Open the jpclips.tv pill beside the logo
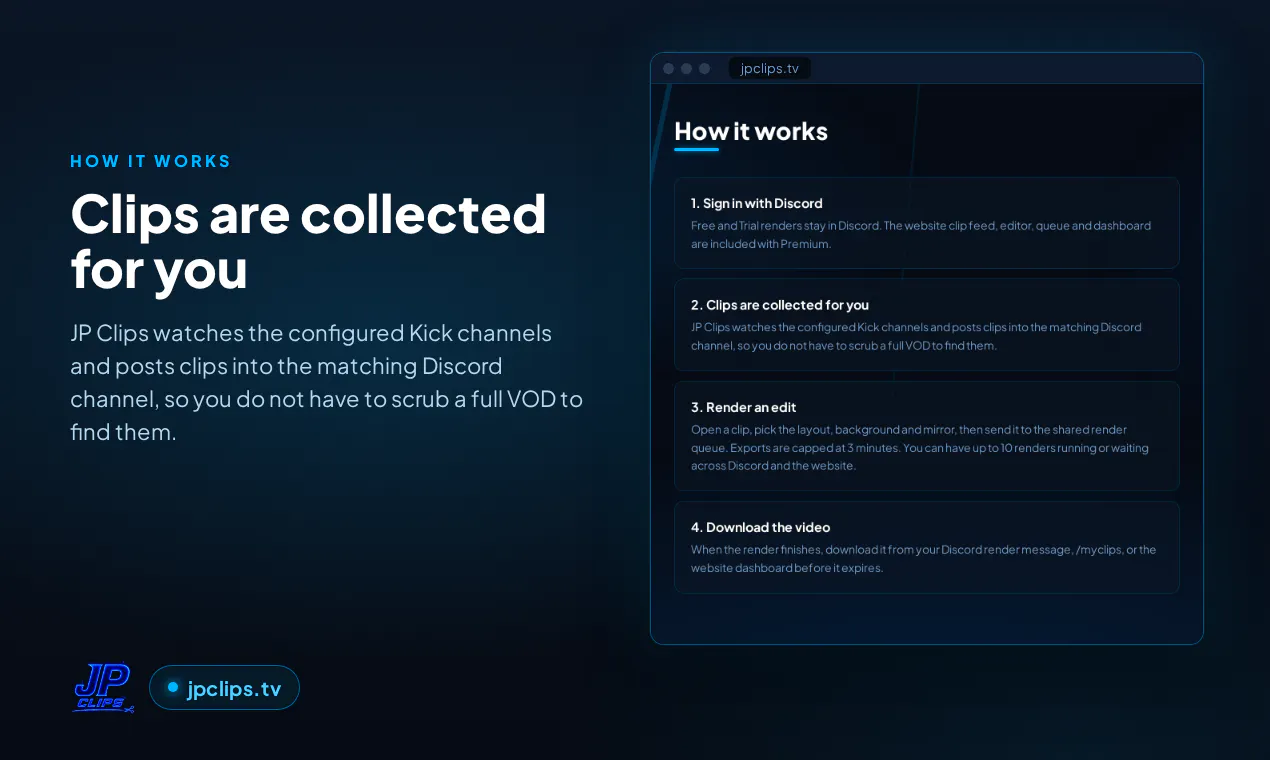This screenshot has width=1270, height=760. (224, 688)
